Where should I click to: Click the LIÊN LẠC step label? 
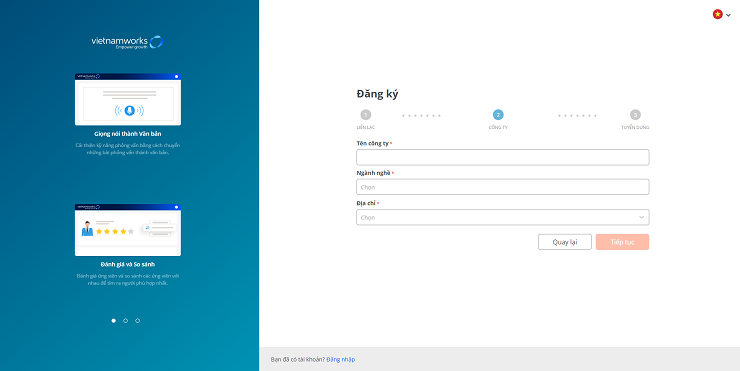tap(366, 127)
